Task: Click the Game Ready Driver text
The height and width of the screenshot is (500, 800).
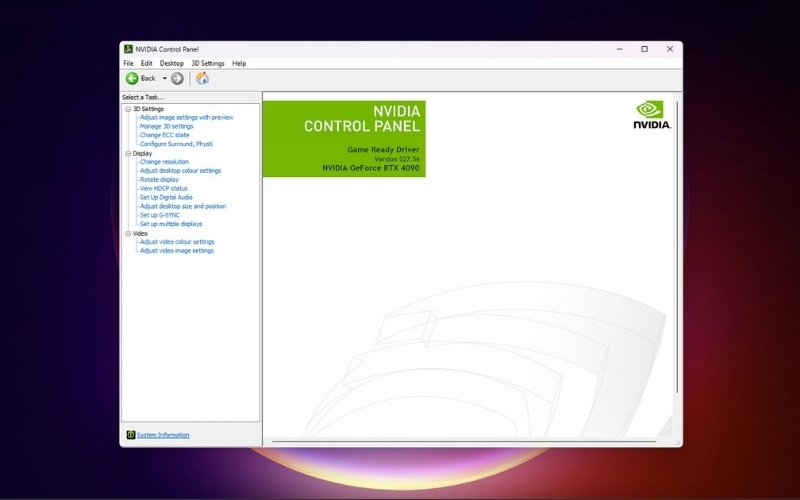Action: click(x=383, y=149)
